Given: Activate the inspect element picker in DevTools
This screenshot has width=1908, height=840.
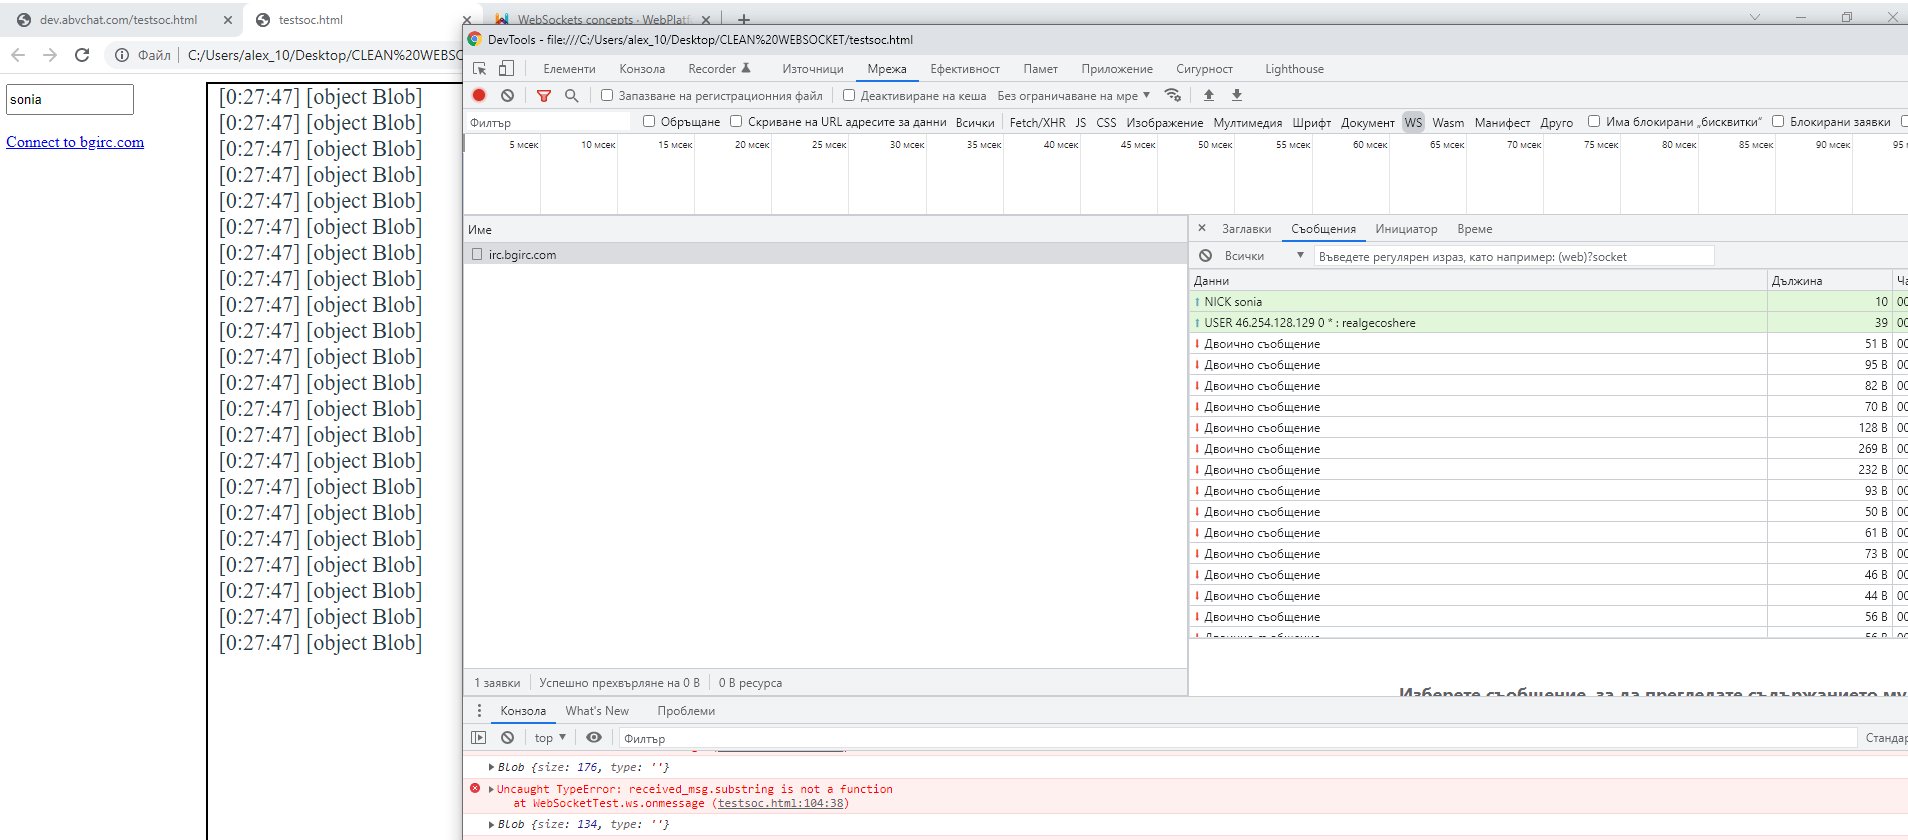Looking at the screenshot, I should pyautogui.click(x=480, y=69).
